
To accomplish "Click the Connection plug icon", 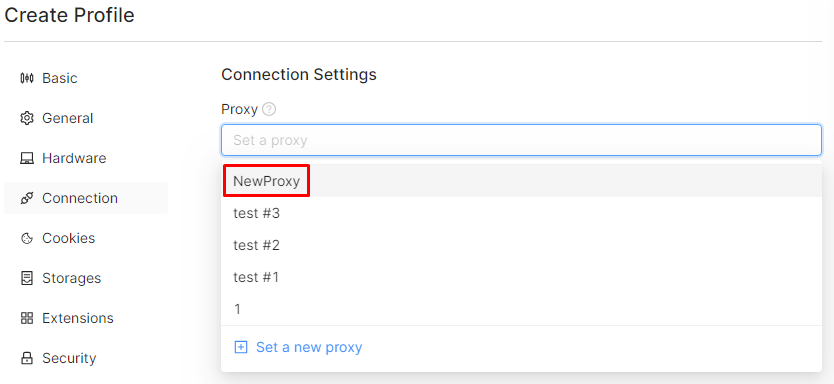I will [27, 198].
